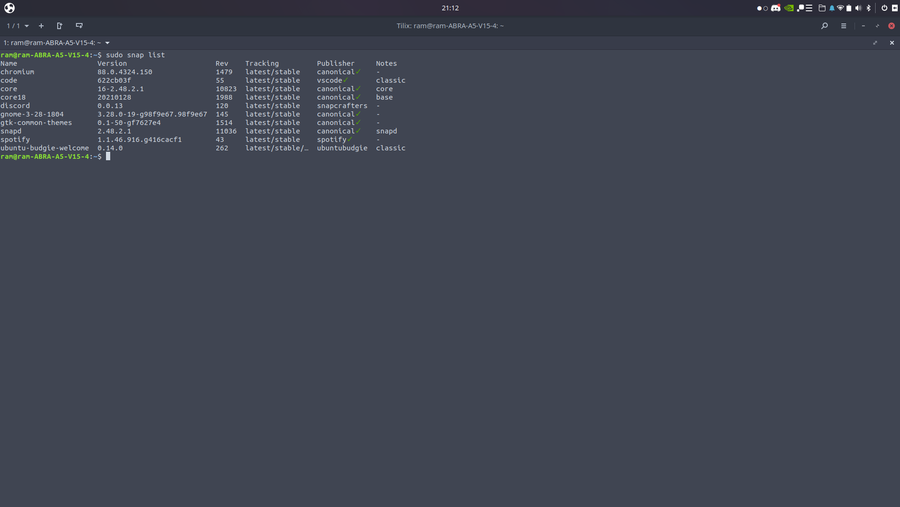Click the Rev column header
900x507 pixels.
(x=222, y=64)
